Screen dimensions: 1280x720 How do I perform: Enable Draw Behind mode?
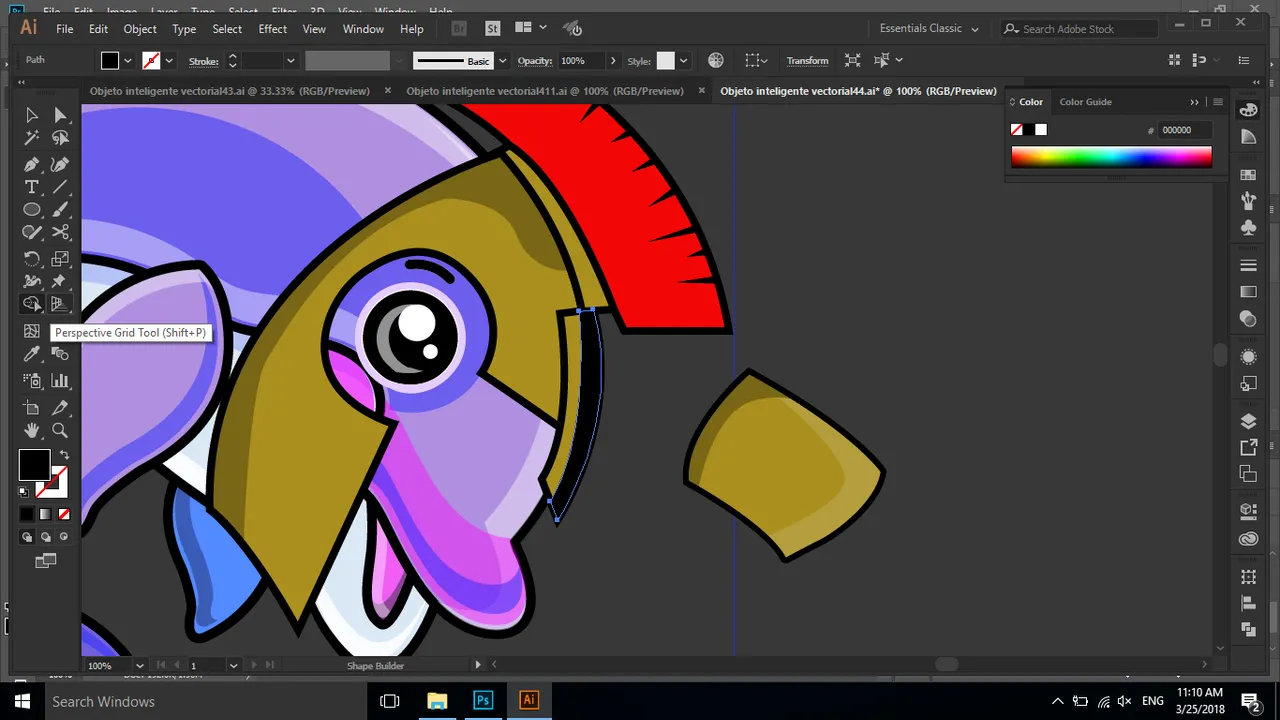coord(46,537)
